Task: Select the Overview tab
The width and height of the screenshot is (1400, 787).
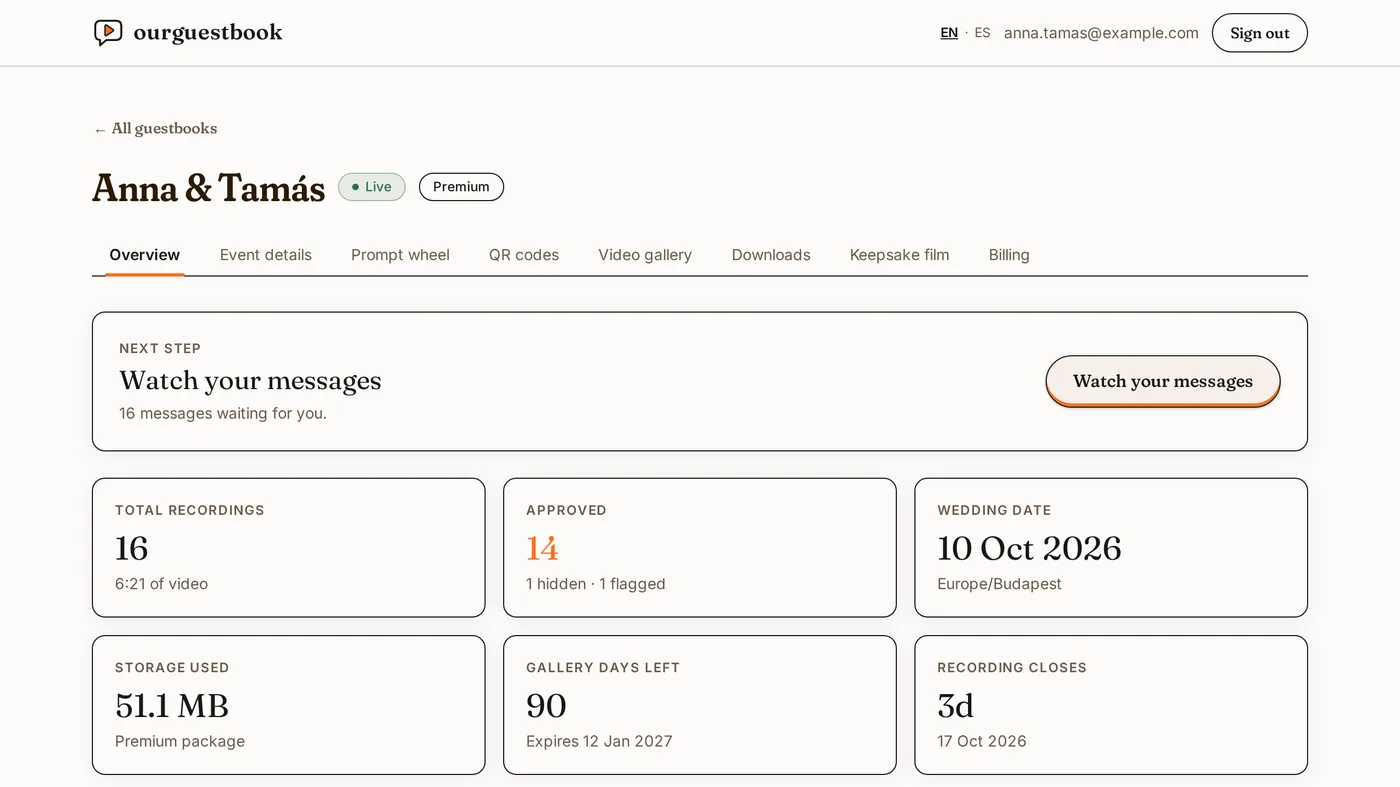Action: pyautogui.click(x=145, y=255)
